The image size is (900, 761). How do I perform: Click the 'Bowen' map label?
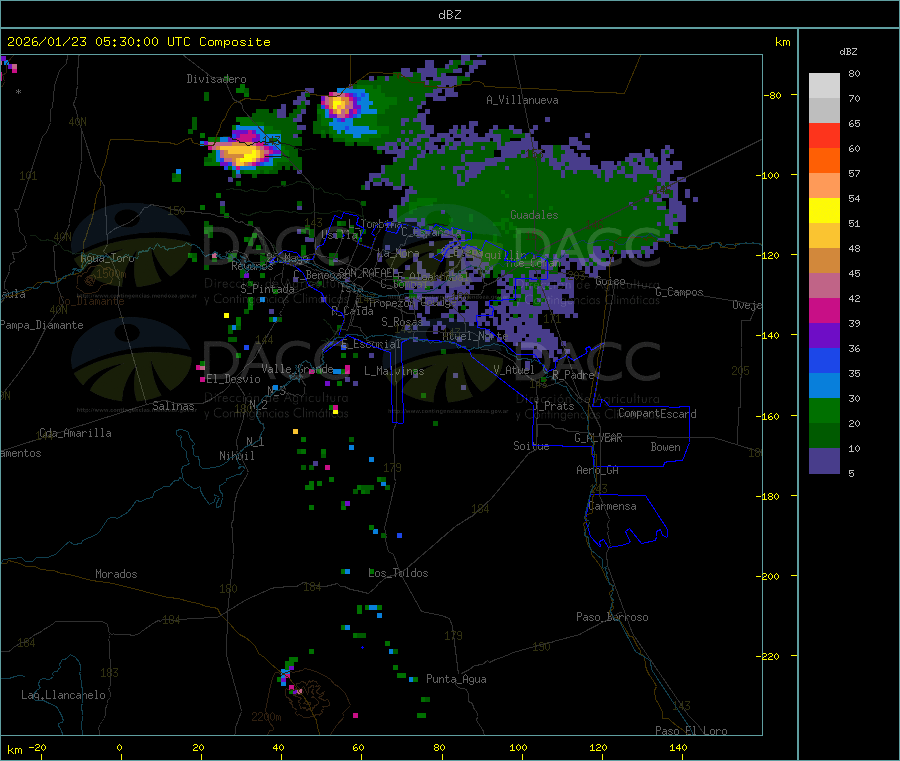tap(666, 447)
